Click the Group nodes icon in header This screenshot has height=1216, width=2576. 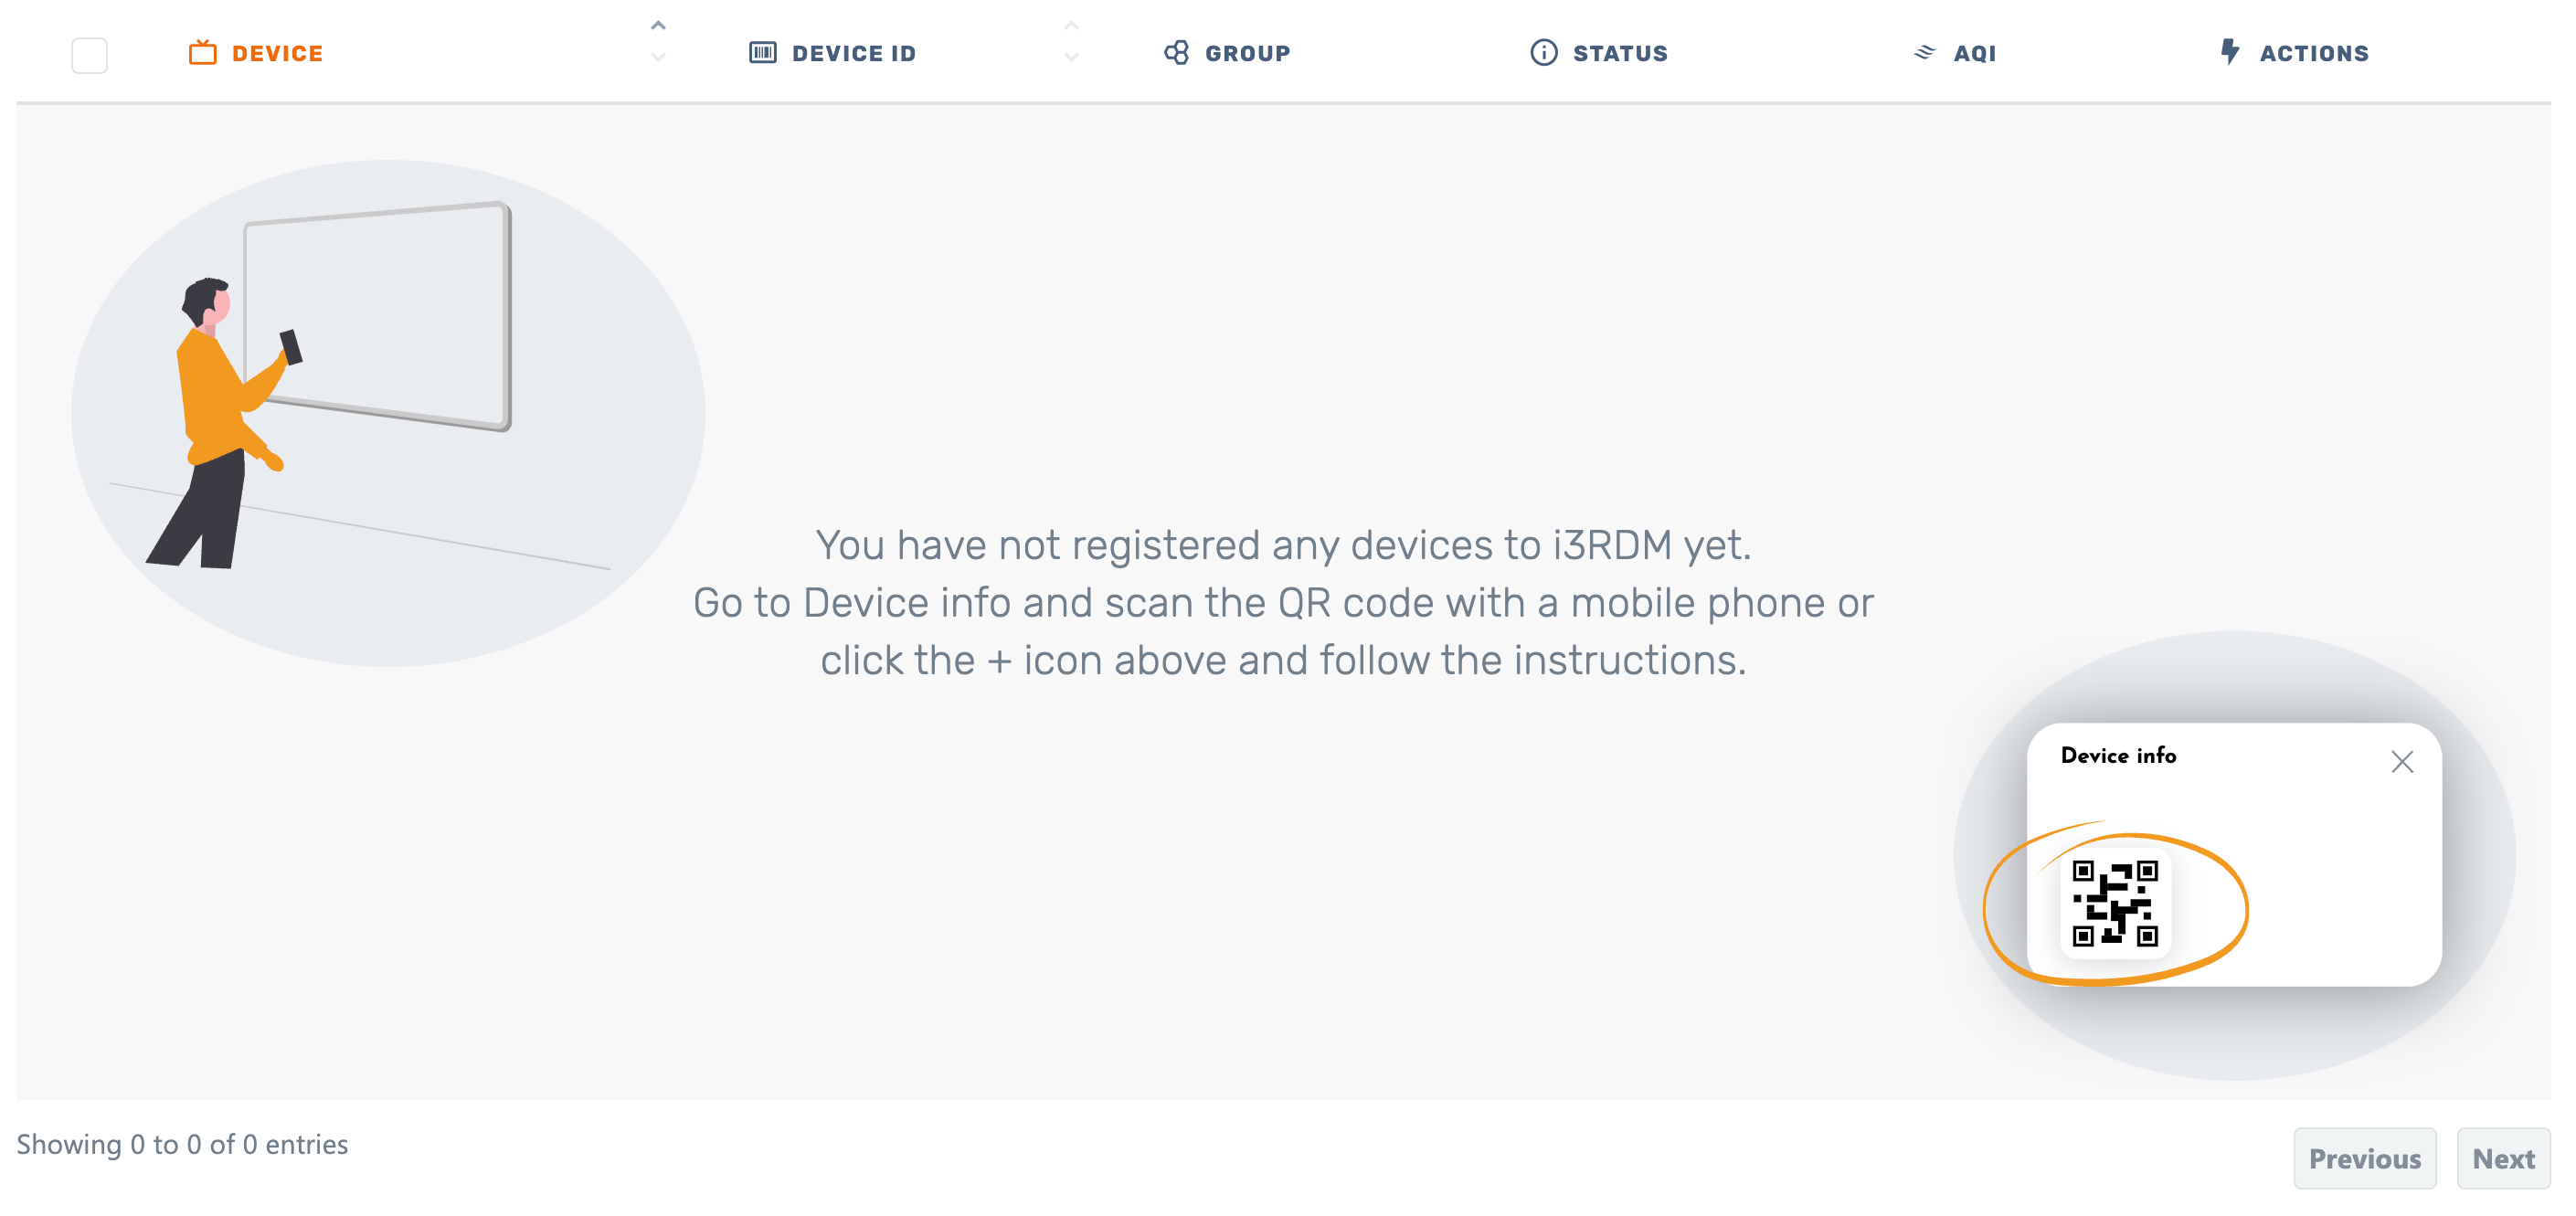click(1176, 52)
